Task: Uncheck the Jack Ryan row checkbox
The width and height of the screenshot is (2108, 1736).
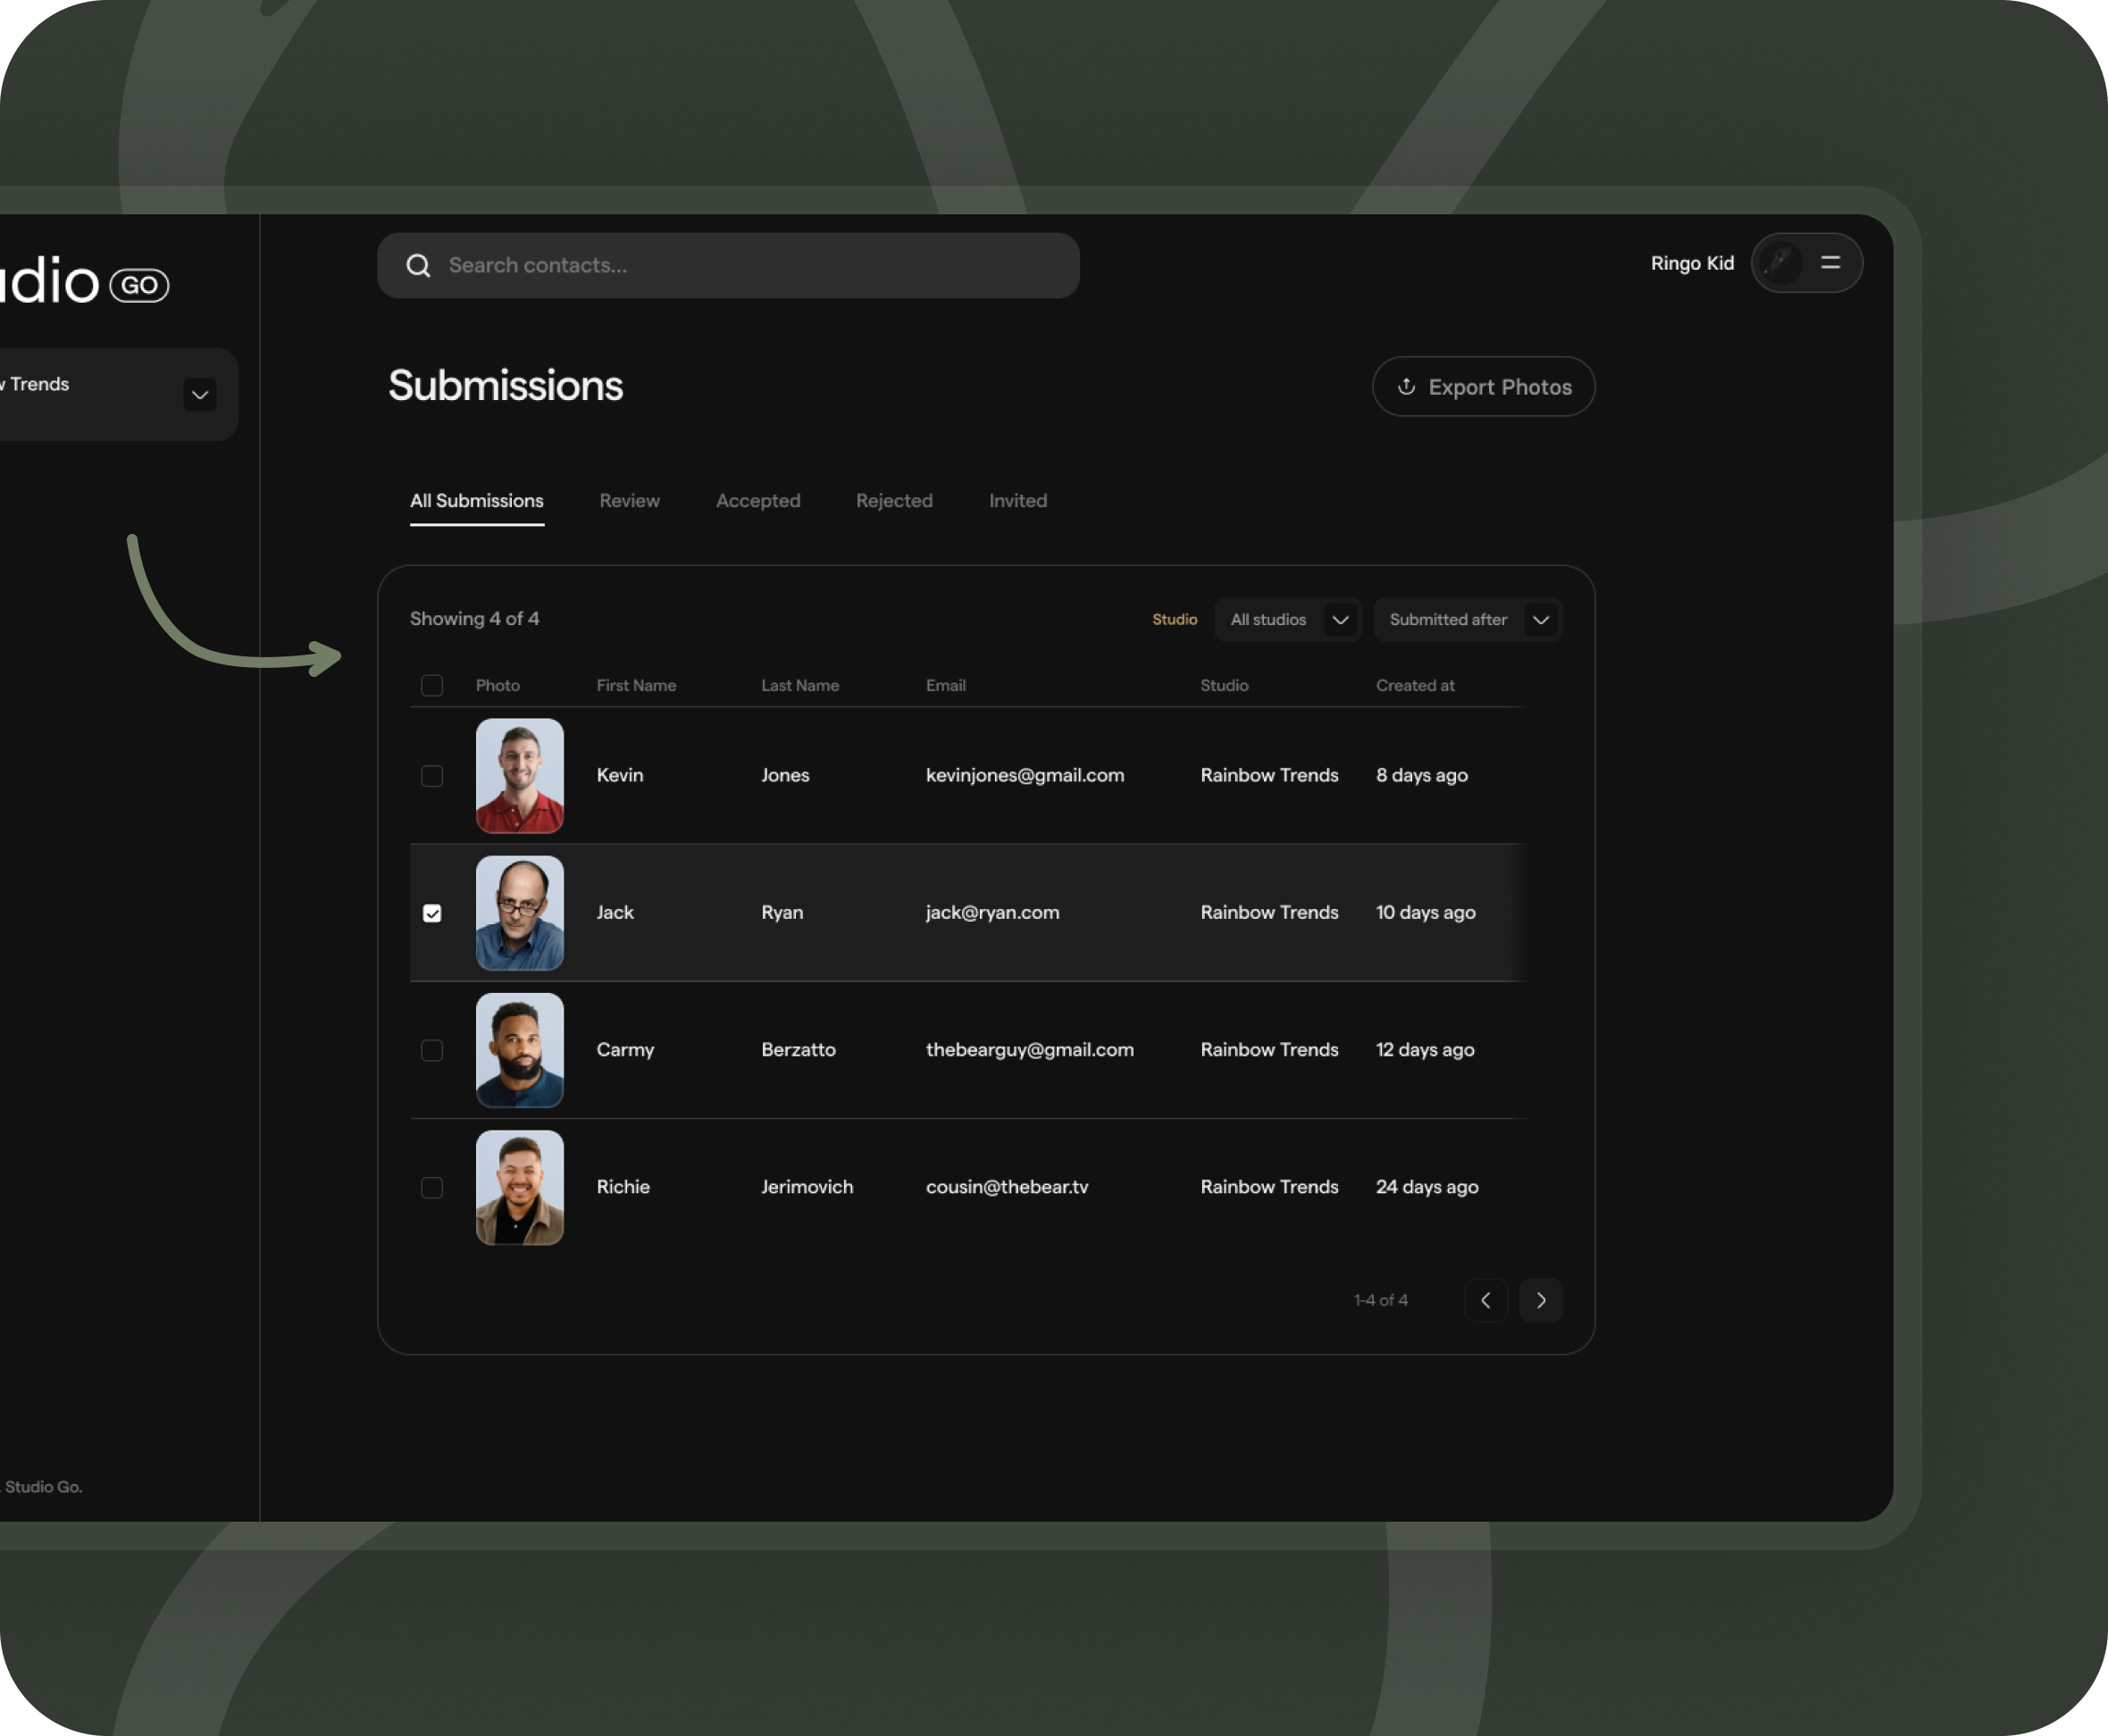Action: click(432, 913)
